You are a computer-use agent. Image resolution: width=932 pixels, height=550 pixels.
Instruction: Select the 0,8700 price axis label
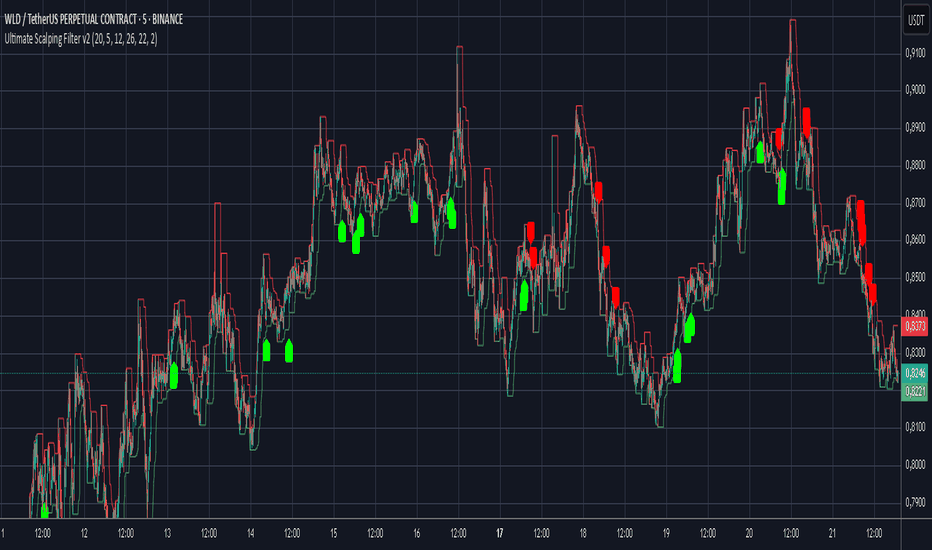click(x=915, y=203)
